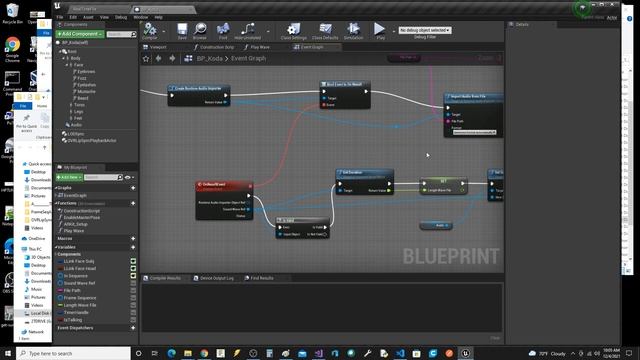Collapse the Functions section

tap(56, 203)
